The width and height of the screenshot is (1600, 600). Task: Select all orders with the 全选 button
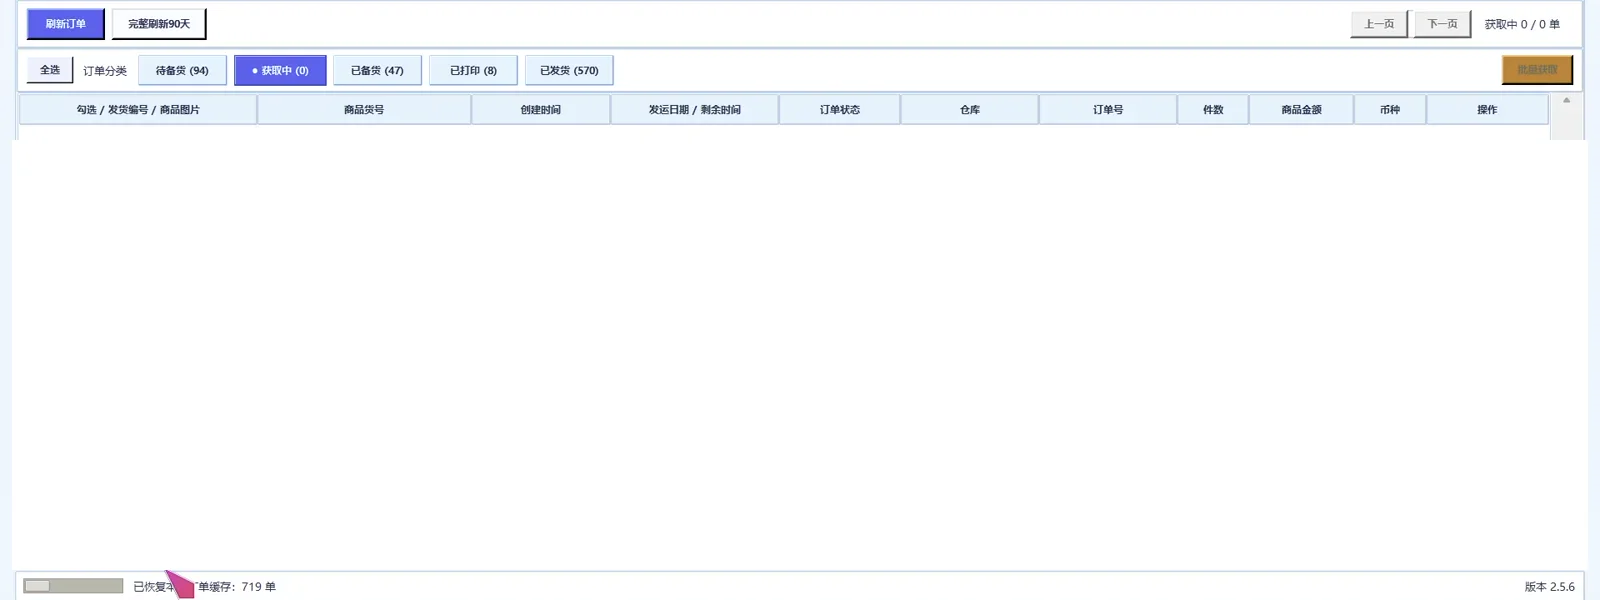[x=50, y=70]
